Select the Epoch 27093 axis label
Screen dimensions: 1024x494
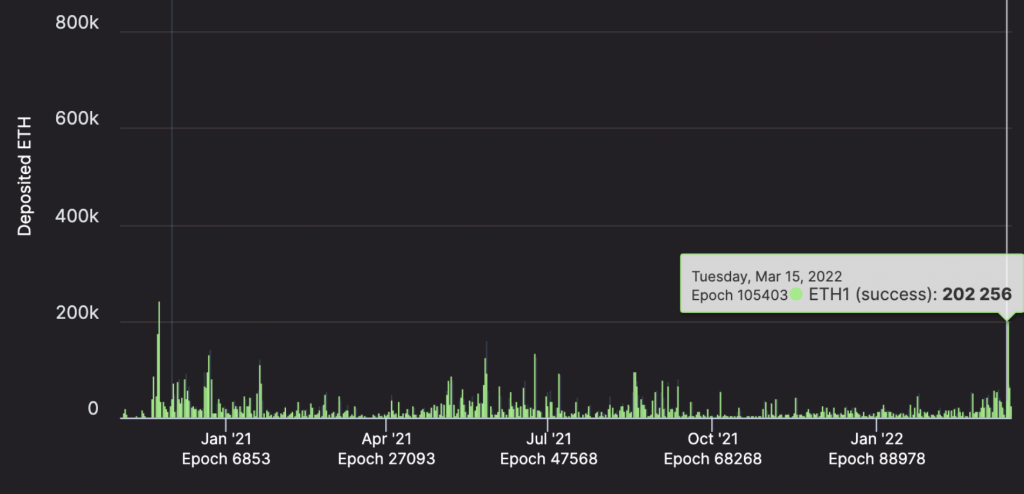coord(386,459)
